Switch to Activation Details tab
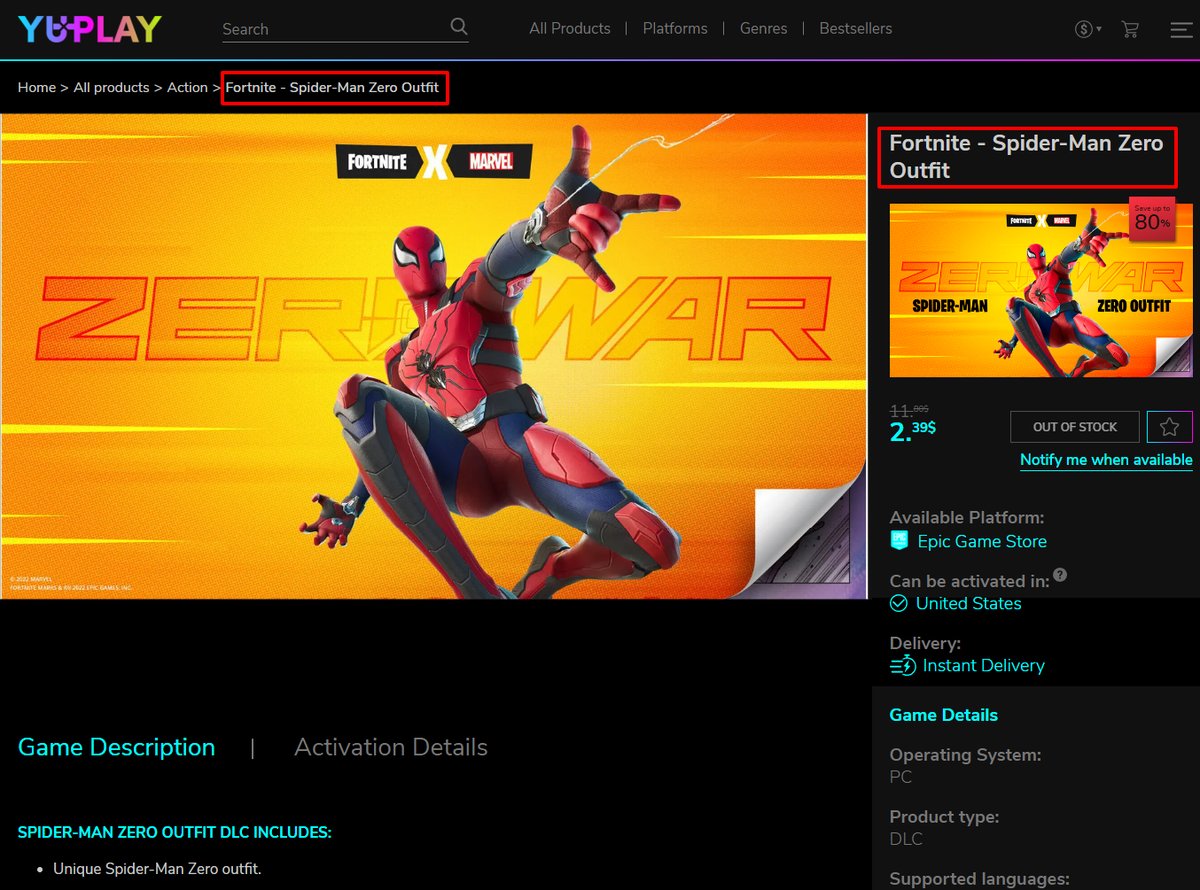Viewport: 1200px width, 890px height. coord(391,747)
